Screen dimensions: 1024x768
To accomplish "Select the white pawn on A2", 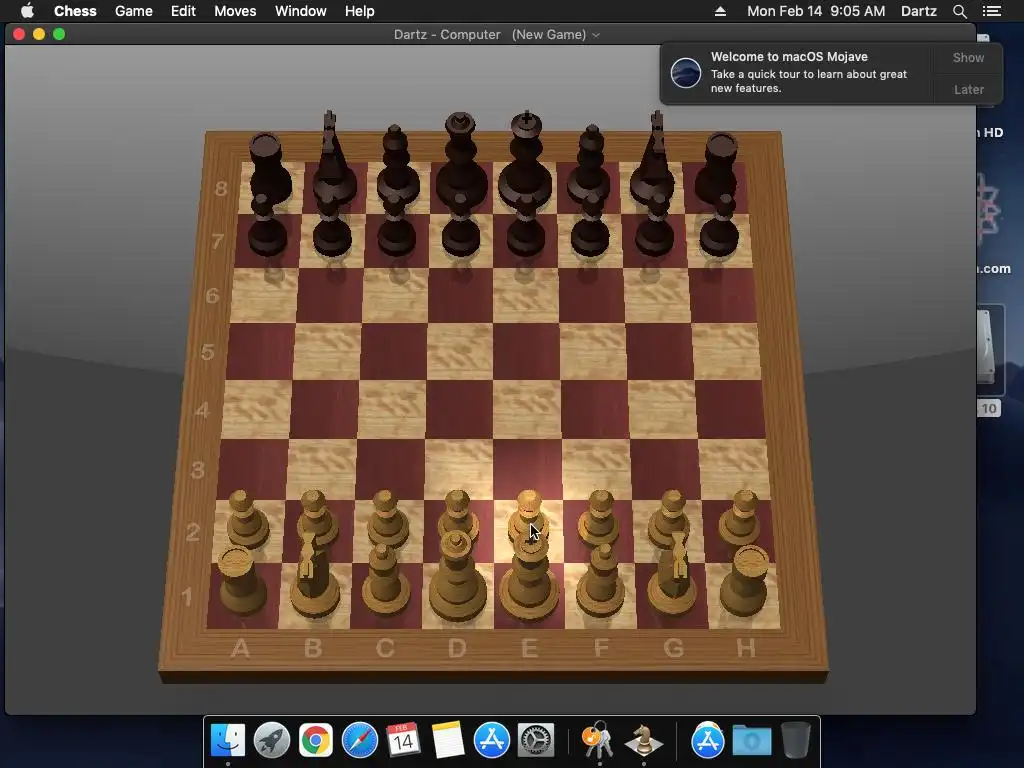I will pos(247,519).
